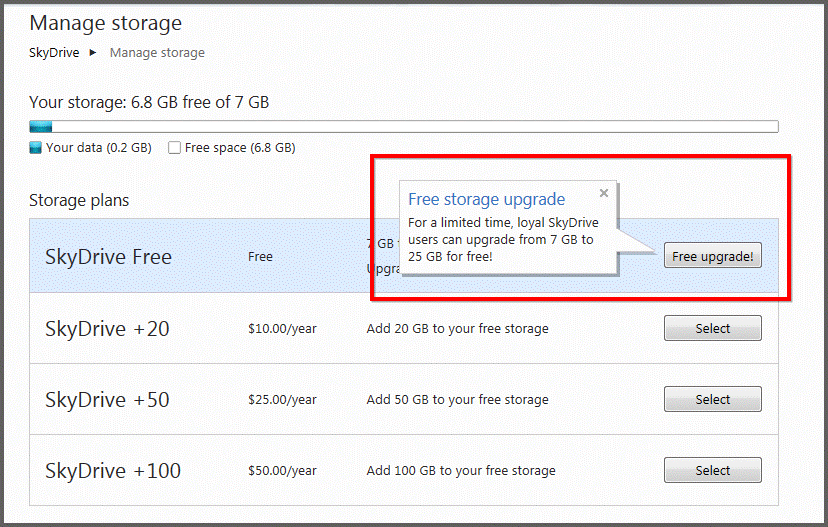
Task: Click the $50.00/year price text
Action: pos(282,470)
